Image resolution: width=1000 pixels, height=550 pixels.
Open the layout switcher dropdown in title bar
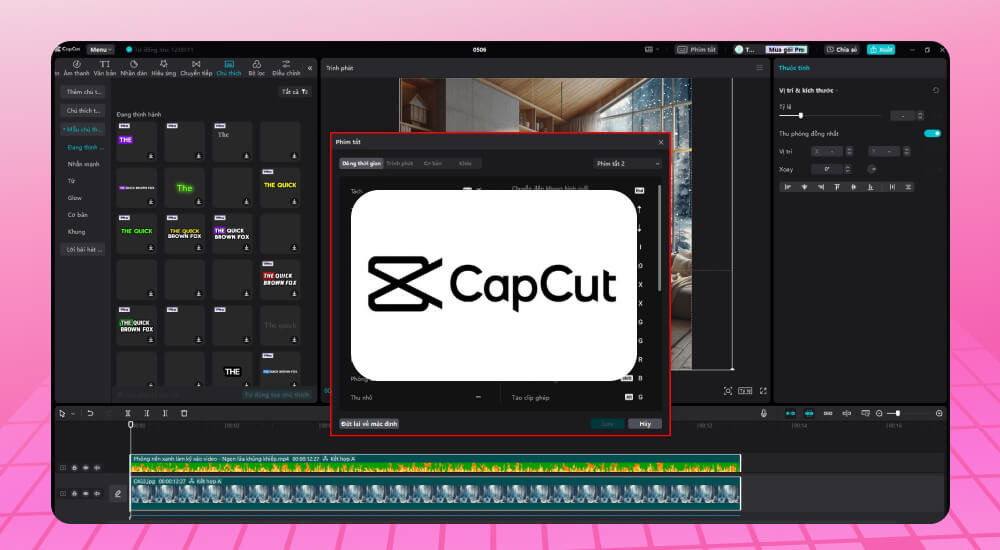(651, 50)
